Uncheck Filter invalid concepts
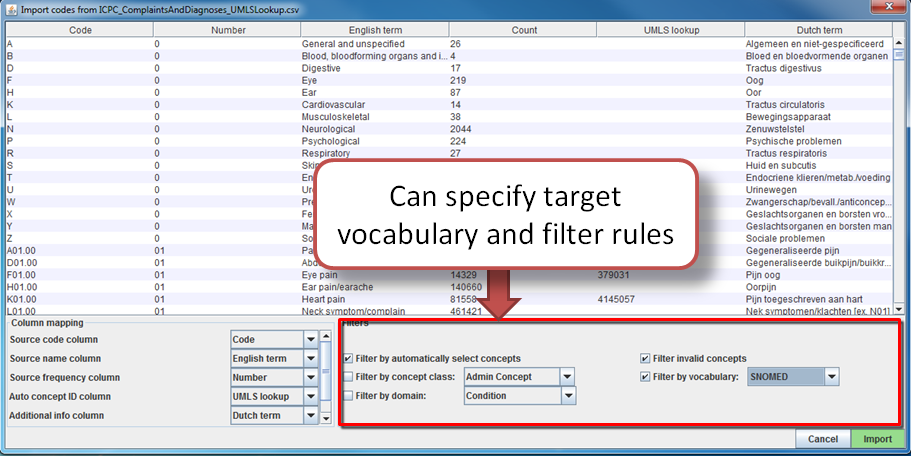 coord(646,358)
